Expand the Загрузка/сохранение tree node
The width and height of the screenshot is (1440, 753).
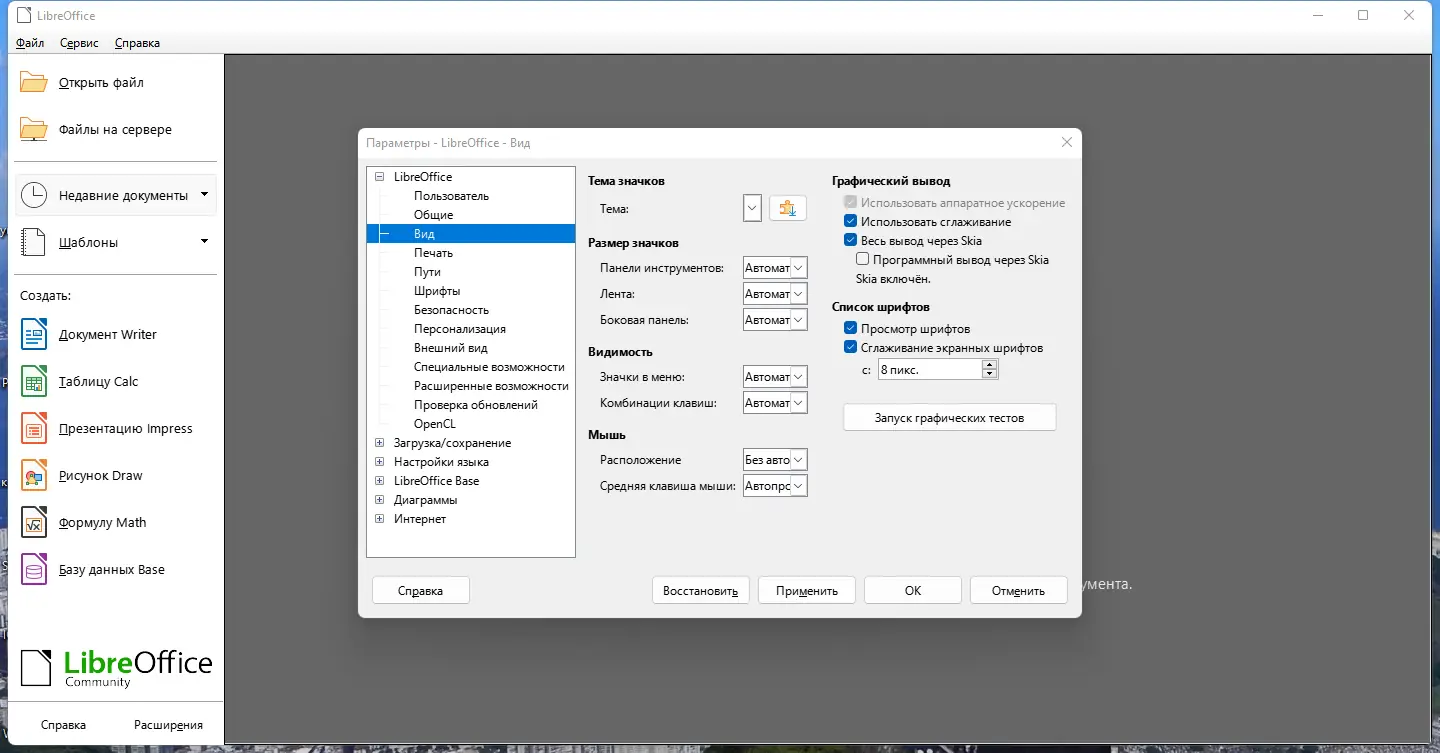click(x=379, y=442)
